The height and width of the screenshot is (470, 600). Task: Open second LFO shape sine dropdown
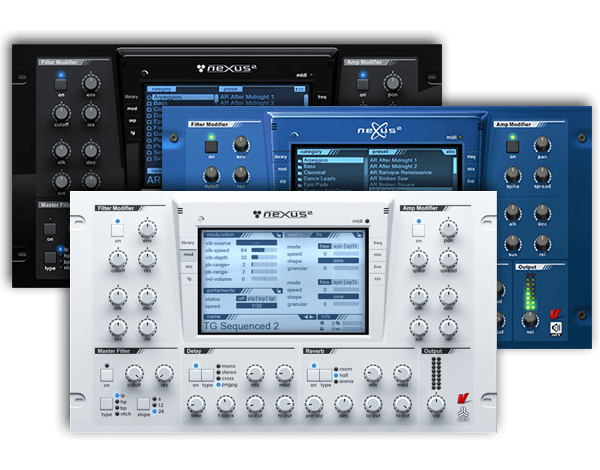coord(338,297)
